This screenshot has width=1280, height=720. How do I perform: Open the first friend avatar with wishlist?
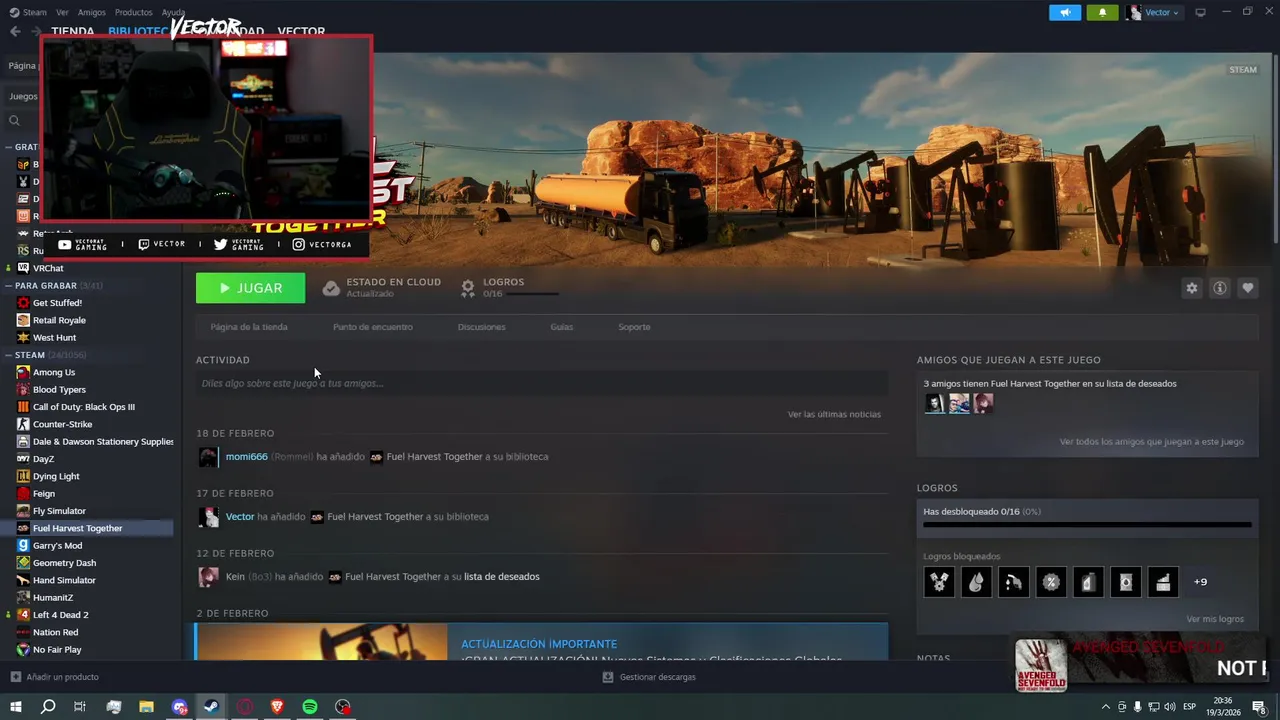click(935, 403)
